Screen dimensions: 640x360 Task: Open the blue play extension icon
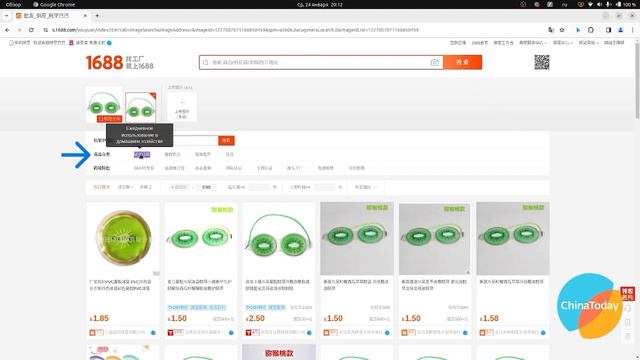pos(578,30)
